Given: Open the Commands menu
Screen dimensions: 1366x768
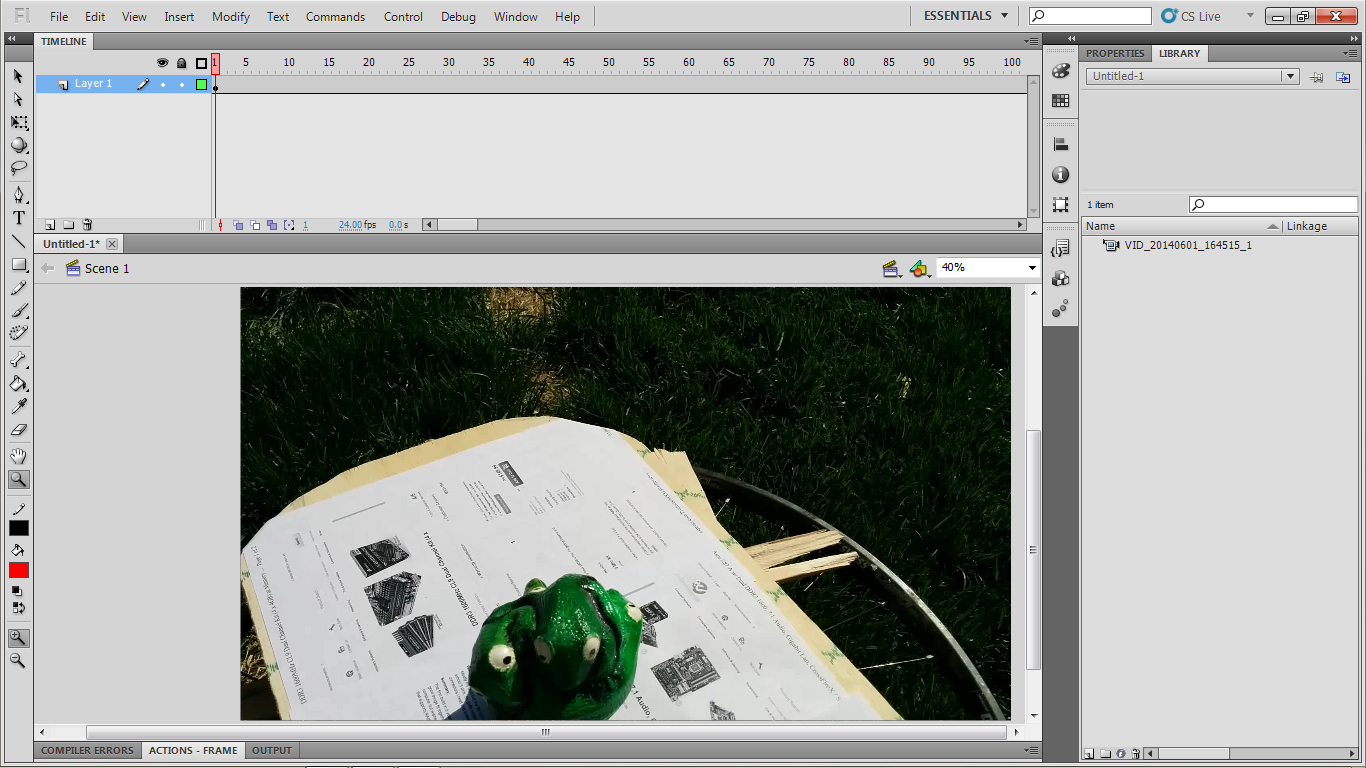Looking at the screenshot, I should pos(336,17).
